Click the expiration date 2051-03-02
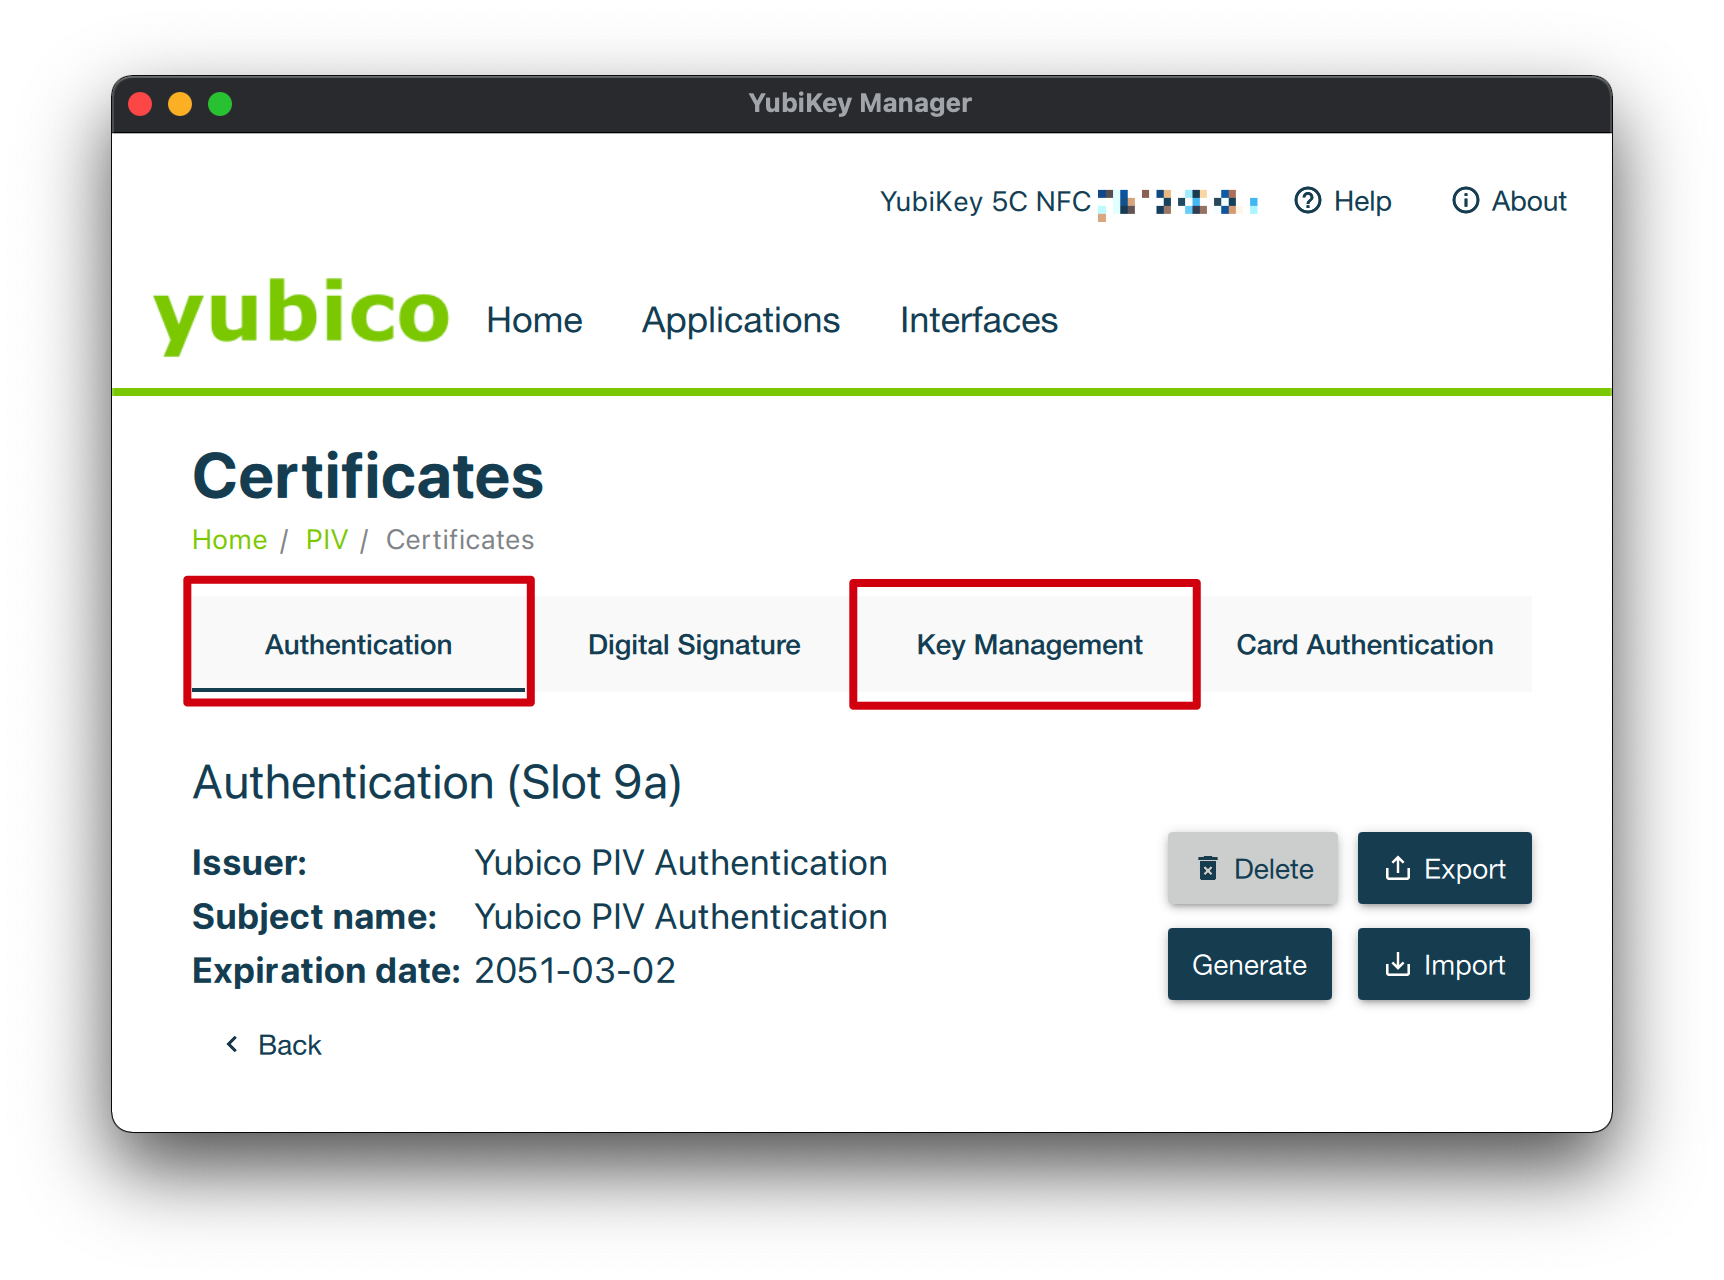This screenshot has height=1280, width=1724. coord(575,971)
